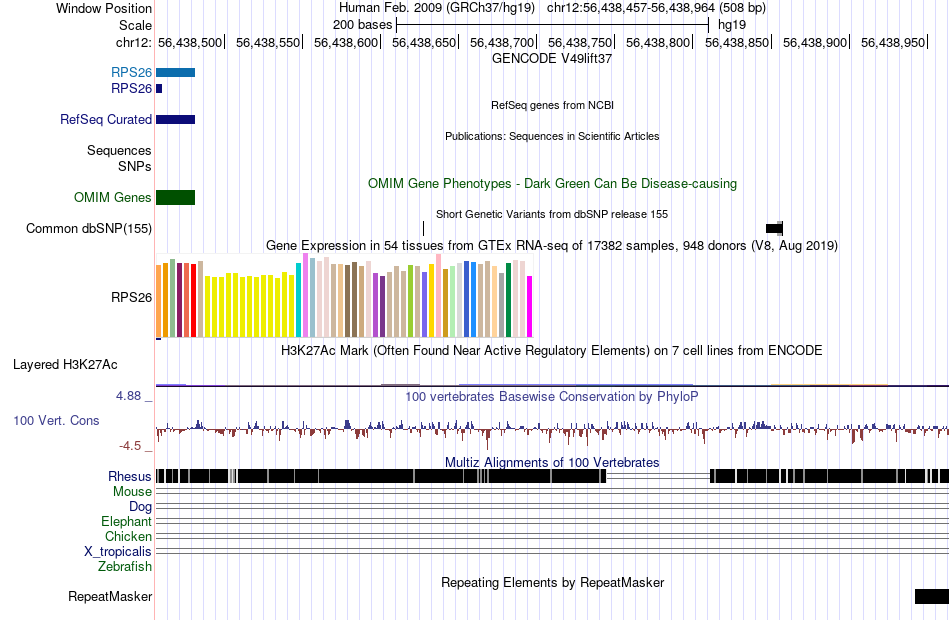Click Repeating Elements by RepeatMasker title
Image resolution: width=950 pixels, height=620 pixels.
click(552, 582)
